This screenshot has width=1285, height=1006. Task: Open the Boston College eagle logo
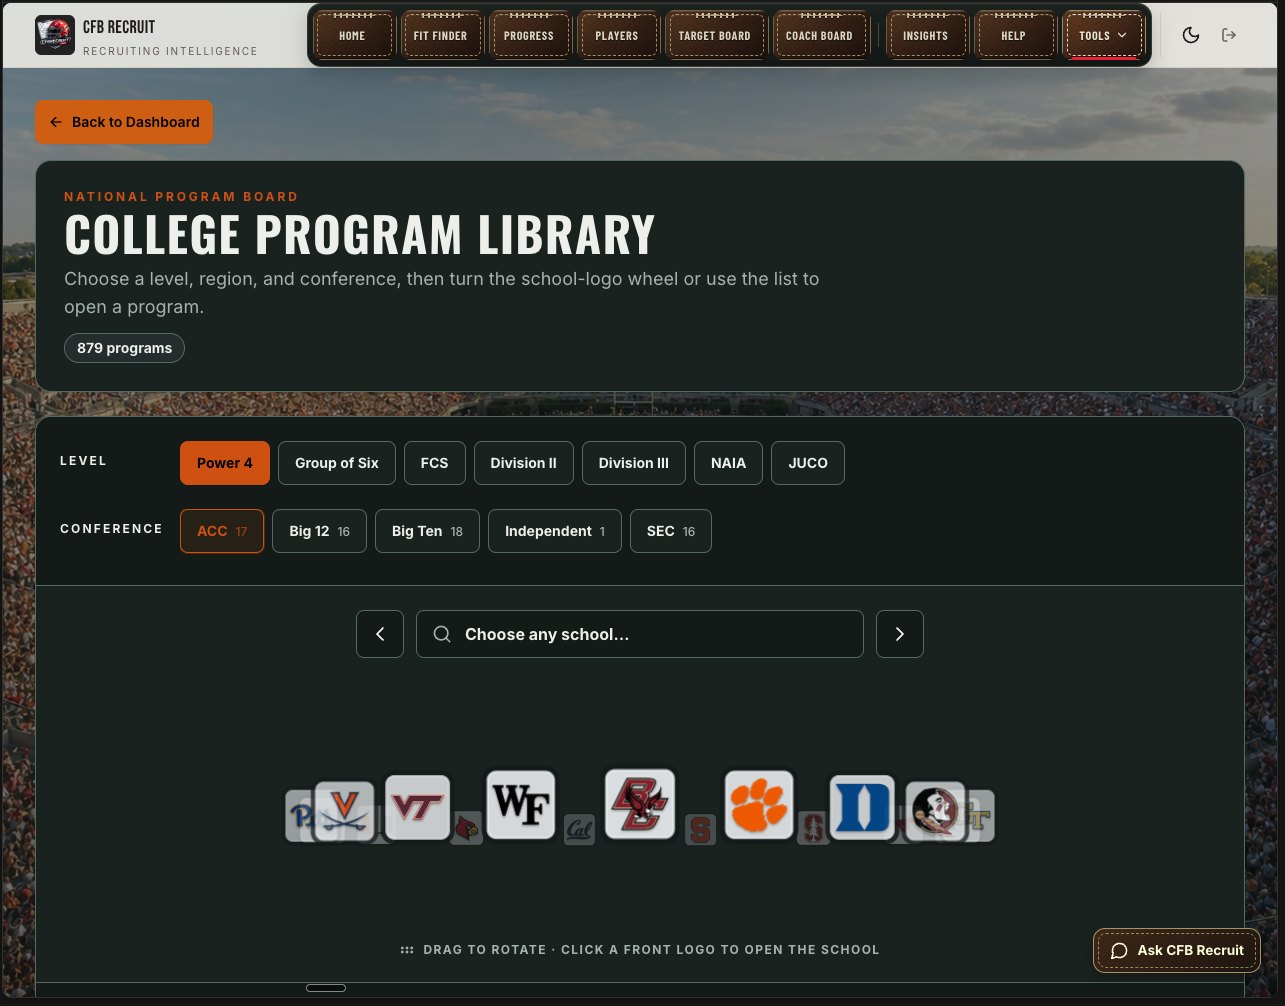[640, 803]
